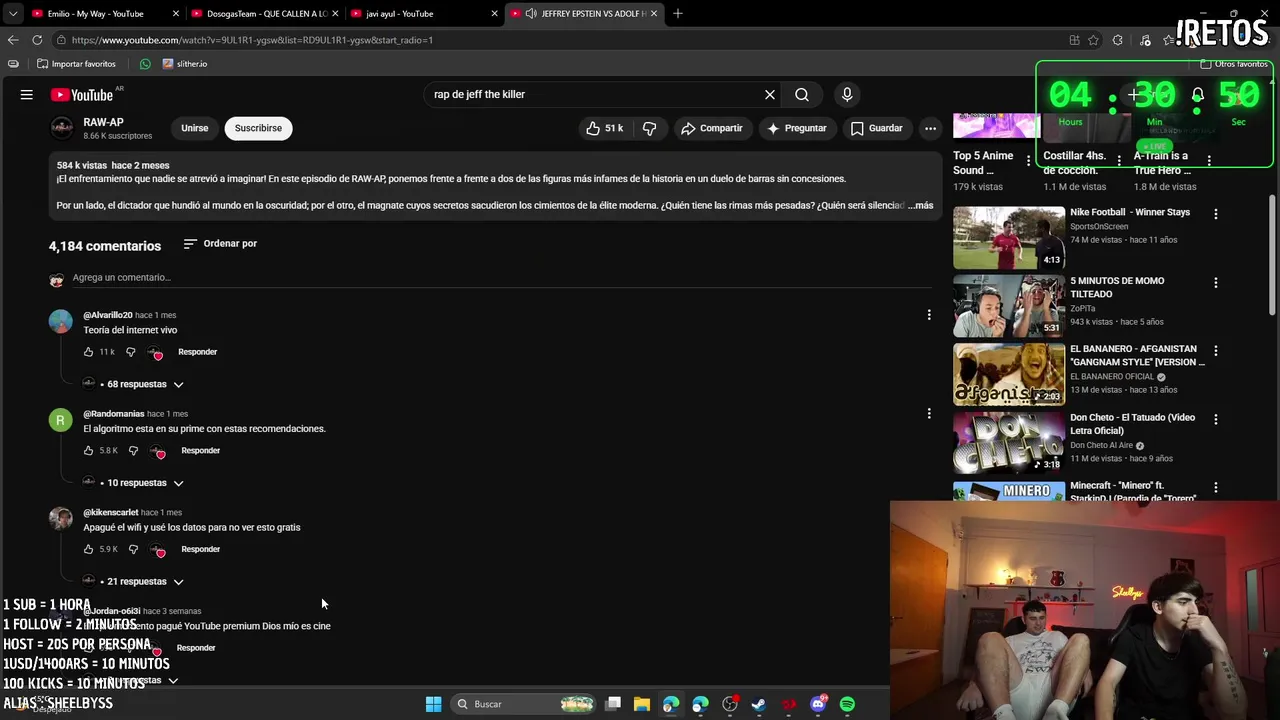Open Discord from the taskbar
This screenshot has width=1280, height=720.
(818, 704)
